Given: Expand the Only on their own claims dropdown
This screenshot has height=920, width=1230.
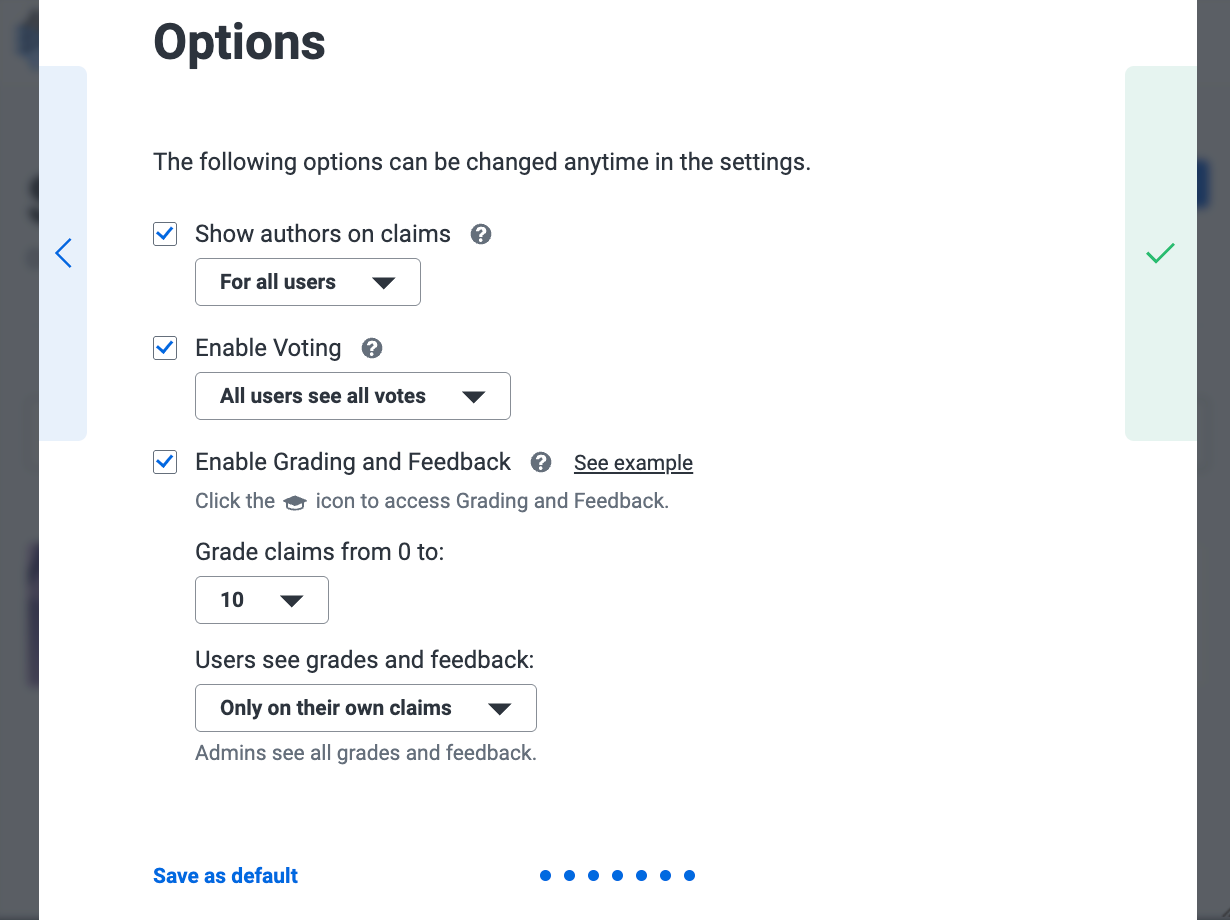Looking at the screenshot, I should tap(365, 708).
